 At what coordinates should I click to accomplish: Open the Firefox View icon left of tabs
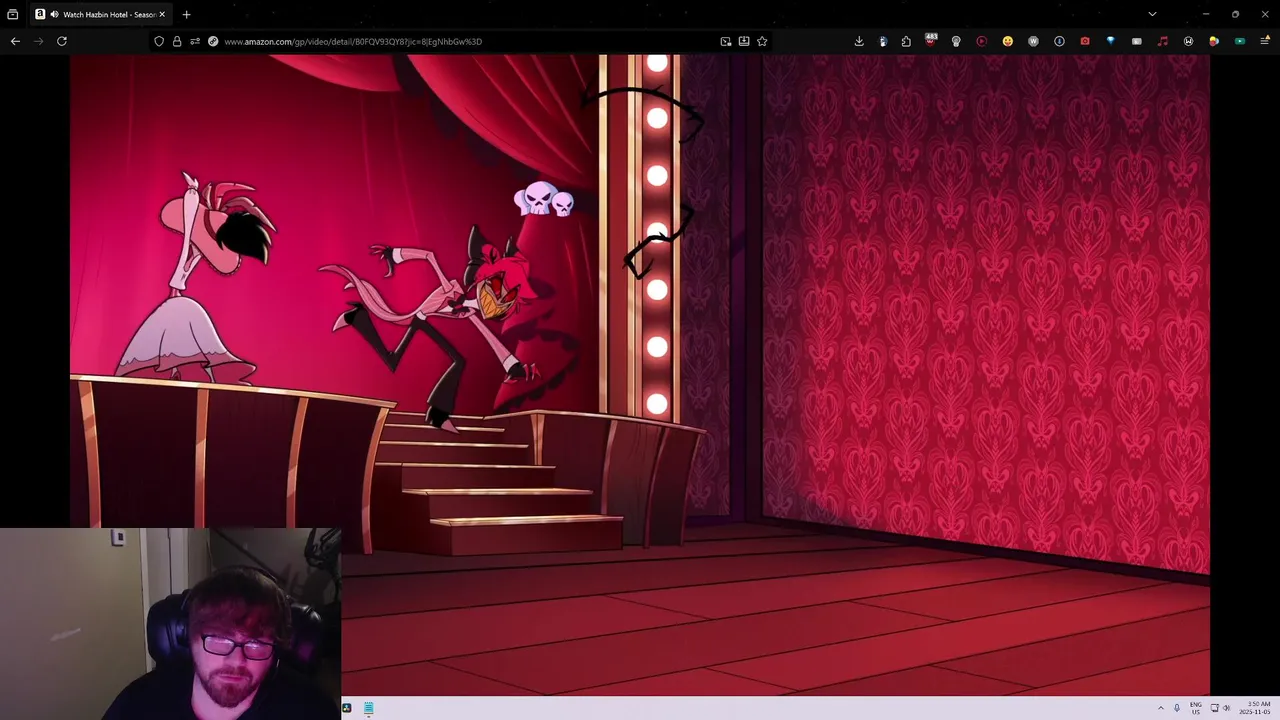point(13,14)
